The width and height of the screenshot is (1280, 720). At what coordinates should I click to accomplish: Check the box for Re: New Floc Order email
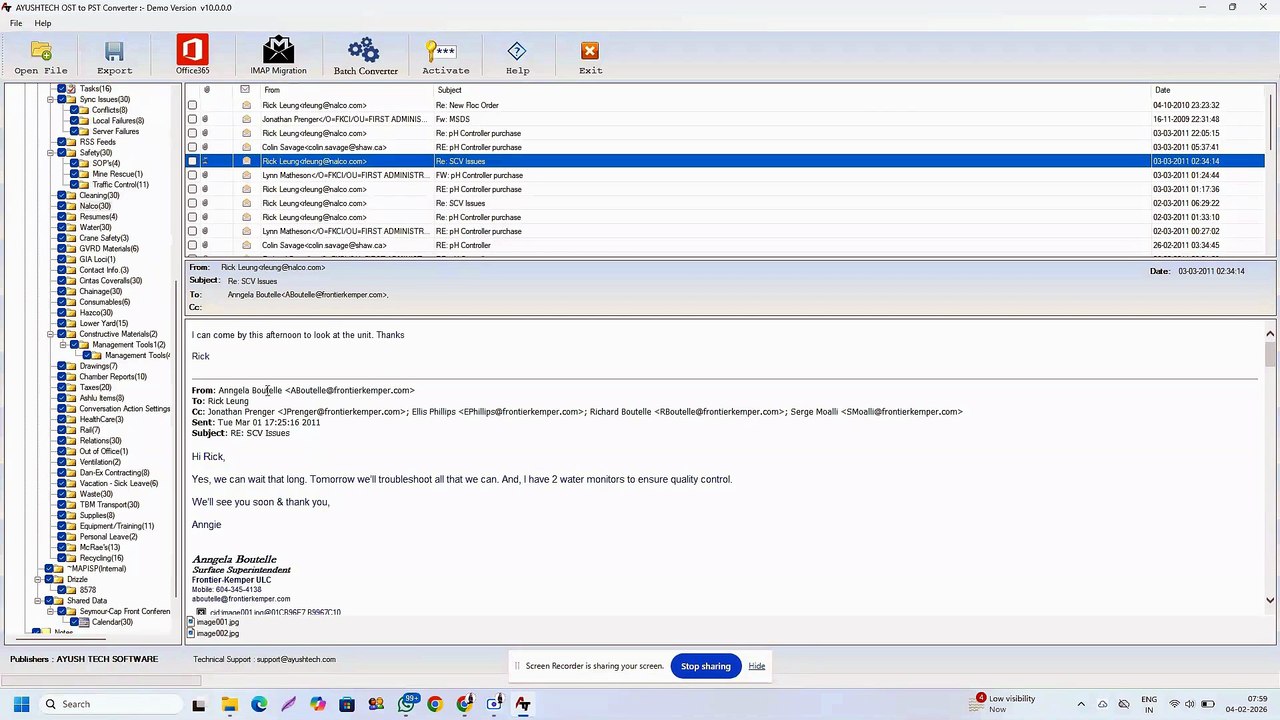[x=192, y=105]
